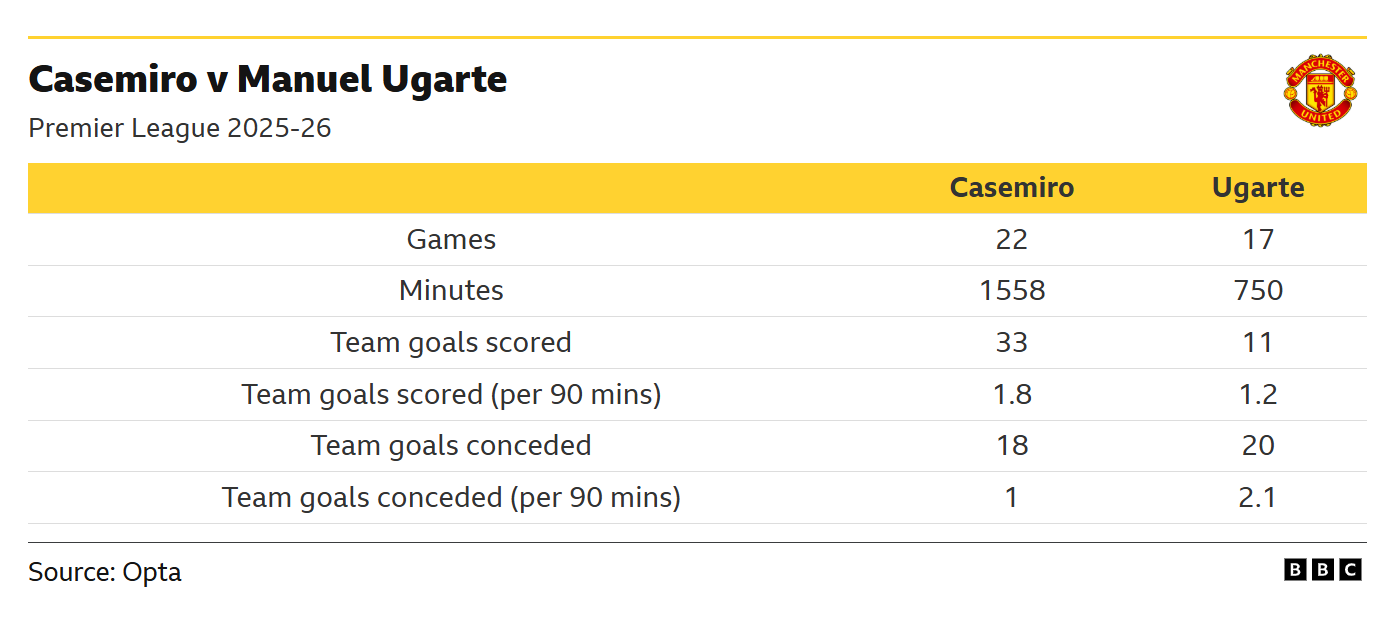Click the 'Casemiro v Manuel Ugarte' title
The width and height of the screenshot is (1395, 627).
pos(267,79)
